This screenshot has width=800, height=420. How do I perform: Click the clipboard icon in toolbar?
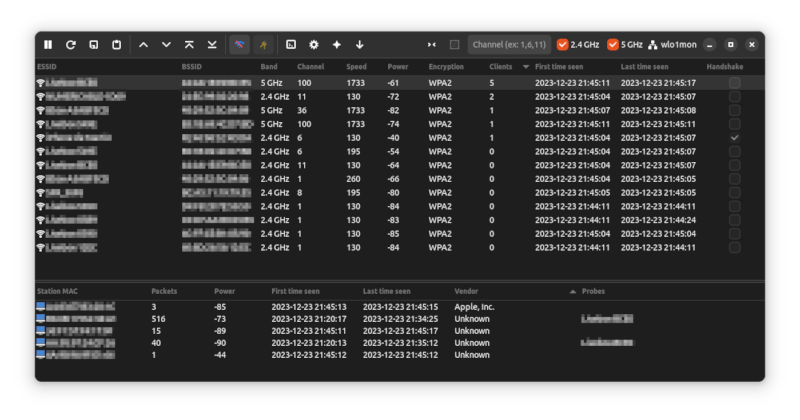point(117,45)
